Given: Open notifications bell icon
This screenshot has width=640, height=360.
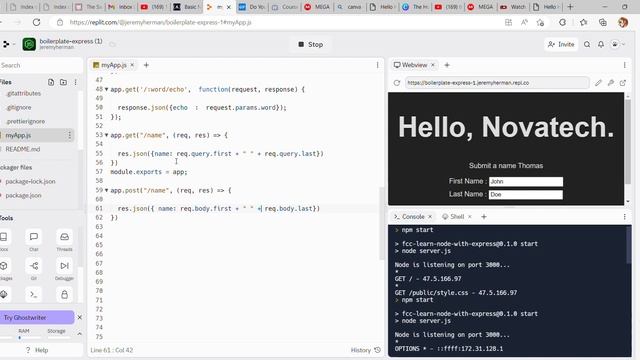Looking at the screenshot, I should pos(601,44).
